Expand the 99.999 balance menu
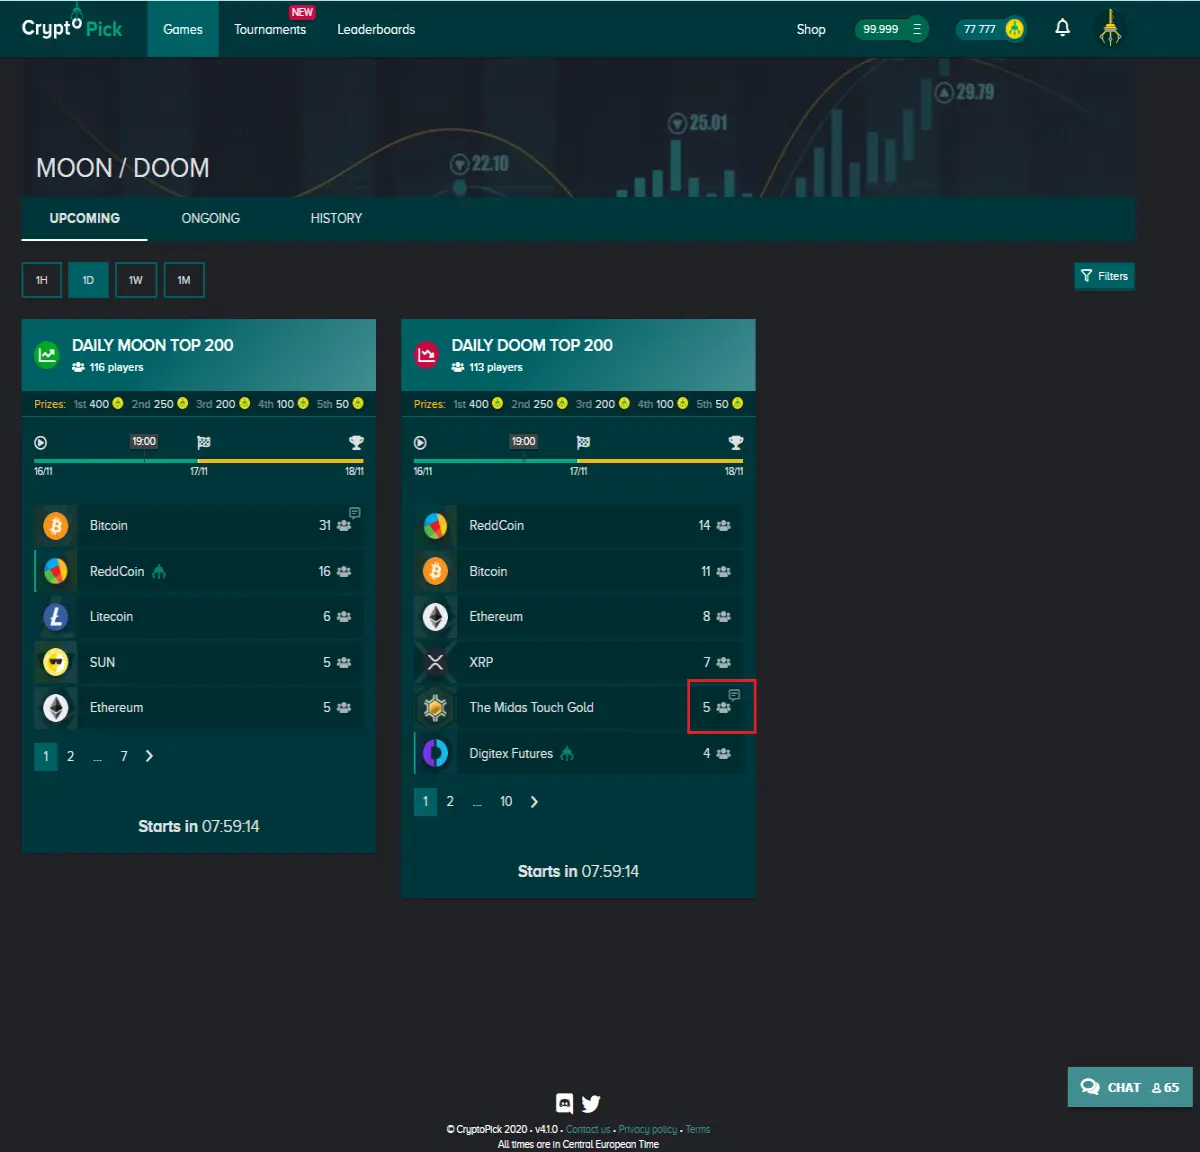The height and width of the screenshot is (1152, 1200). pos(891,29)
